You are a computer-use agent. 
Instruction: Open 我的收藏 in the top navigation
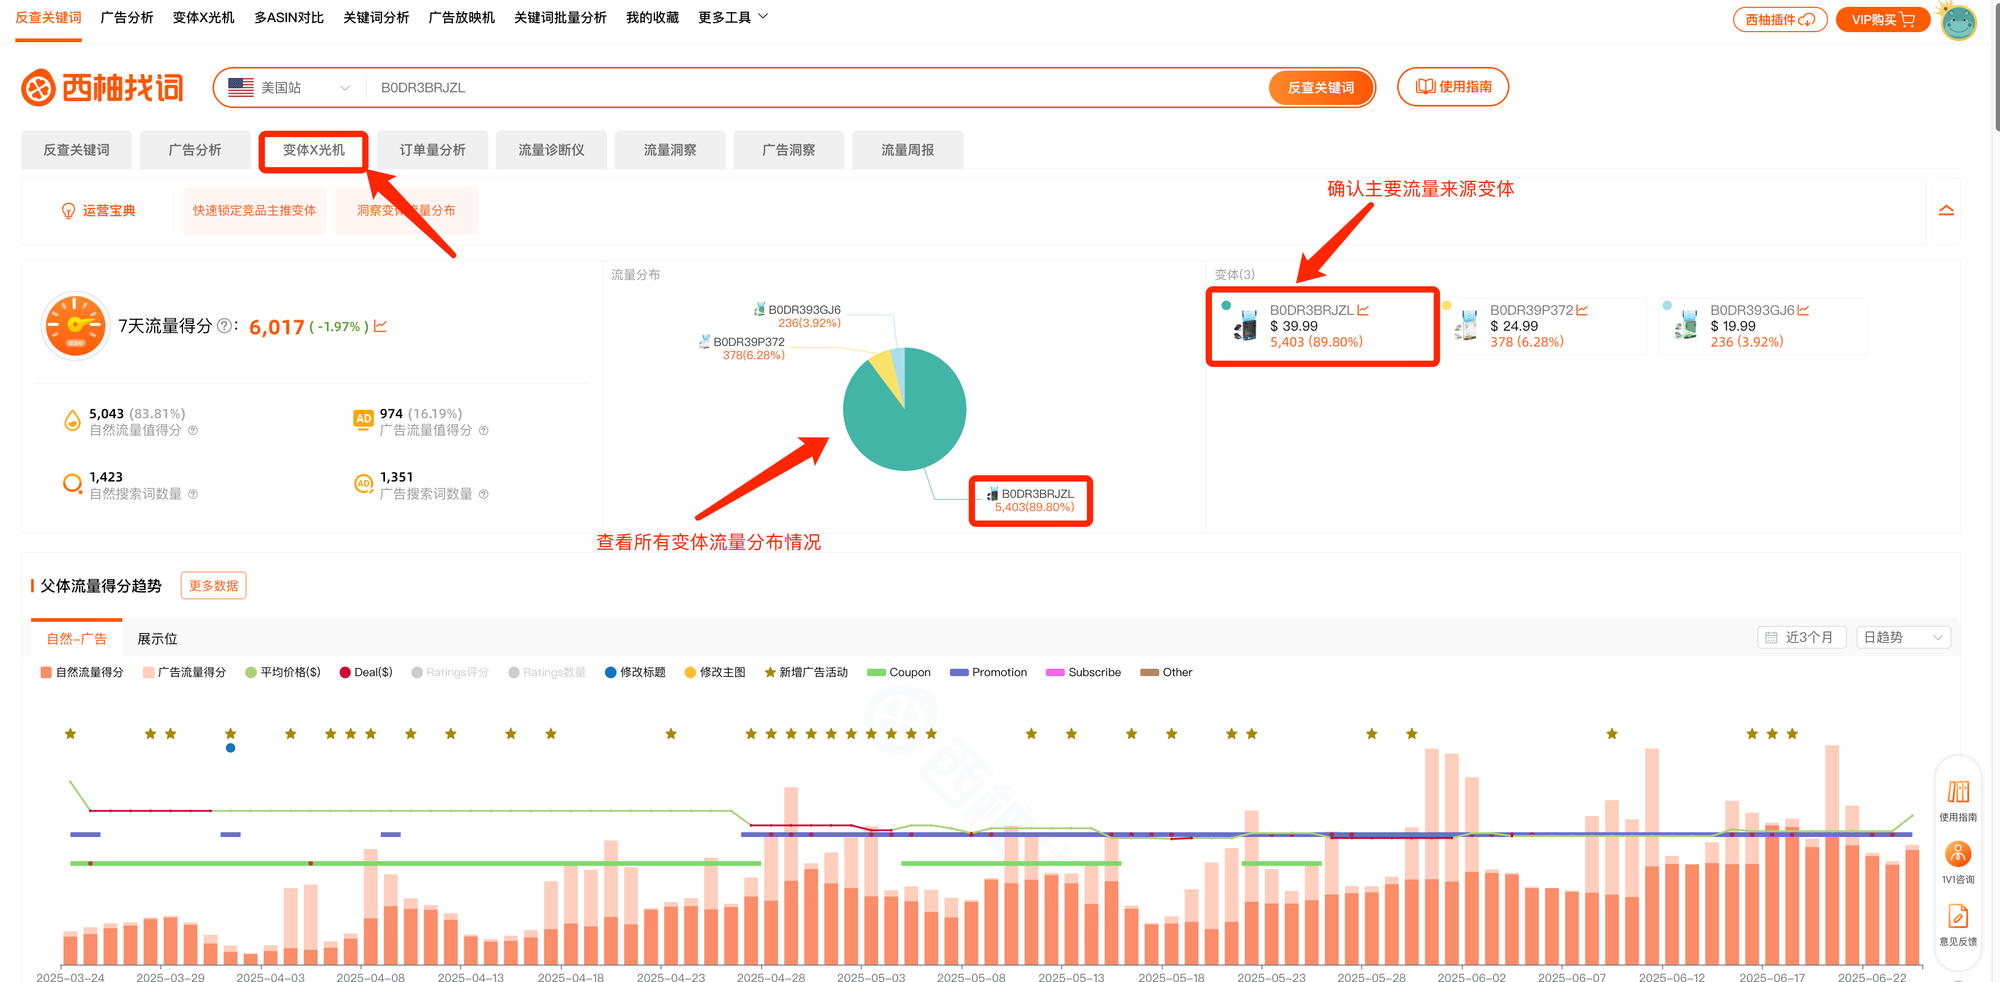tap(652, 17)
